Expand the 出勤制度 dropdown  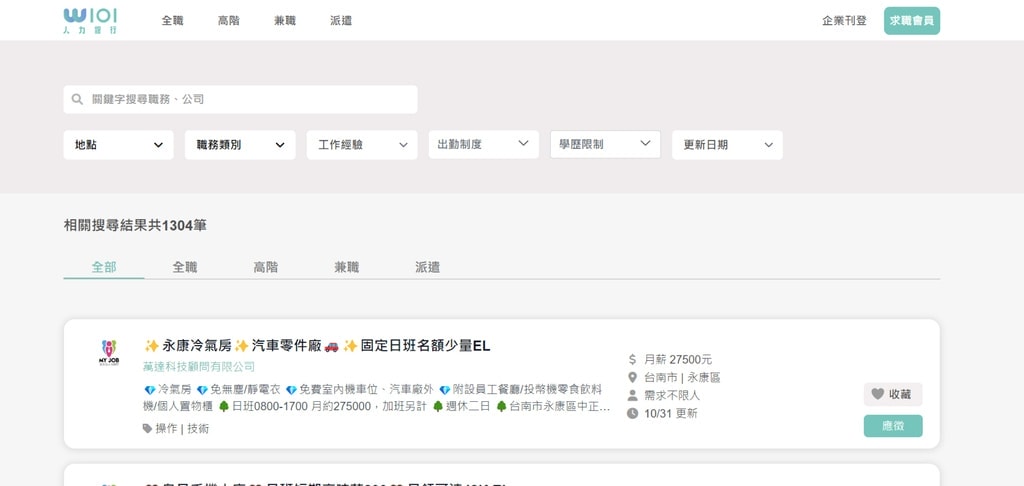click(x=484, y=144)
